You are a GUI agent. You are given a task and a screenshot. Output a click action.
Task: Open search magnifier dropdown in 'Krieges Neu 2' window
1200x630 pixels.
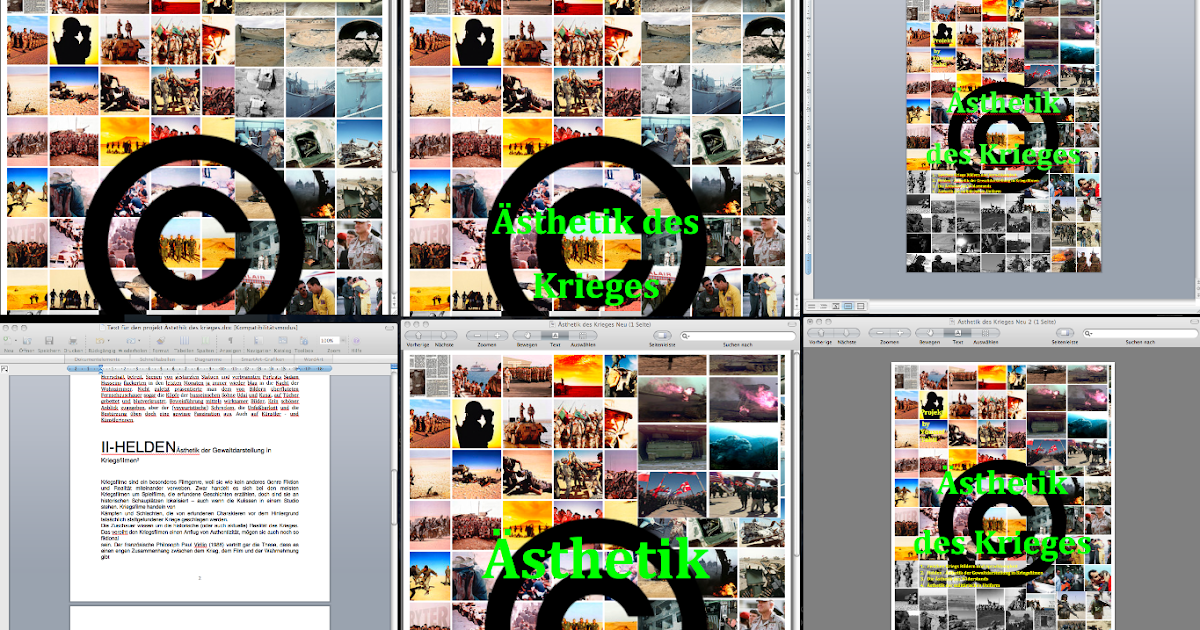[x=1088, y=332]
